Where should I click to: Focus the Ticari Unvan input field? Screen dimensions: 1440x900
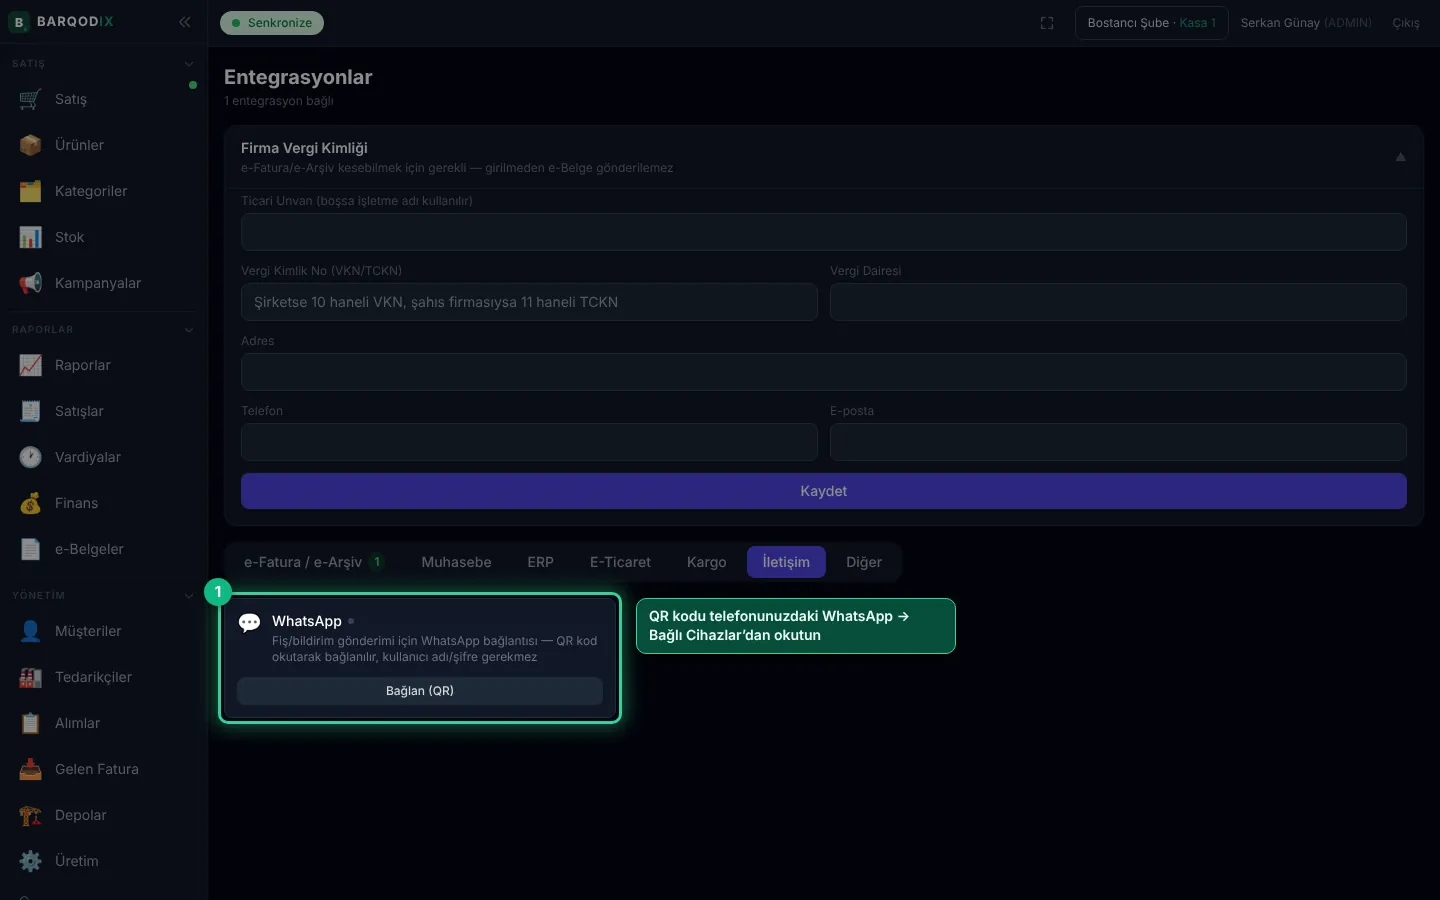pyautogui.click(x=824, y=232)
